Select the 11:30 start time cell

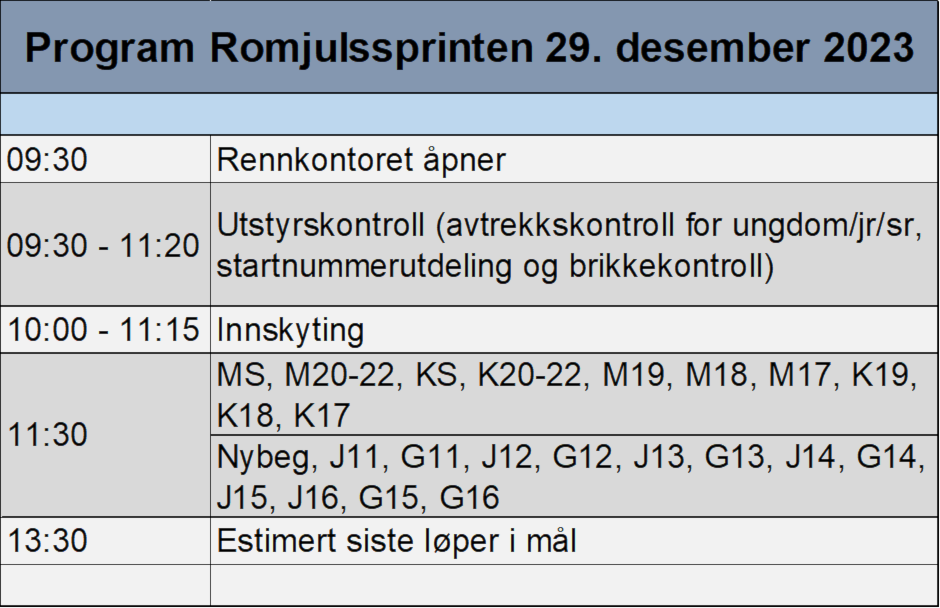tap(105, 435)
